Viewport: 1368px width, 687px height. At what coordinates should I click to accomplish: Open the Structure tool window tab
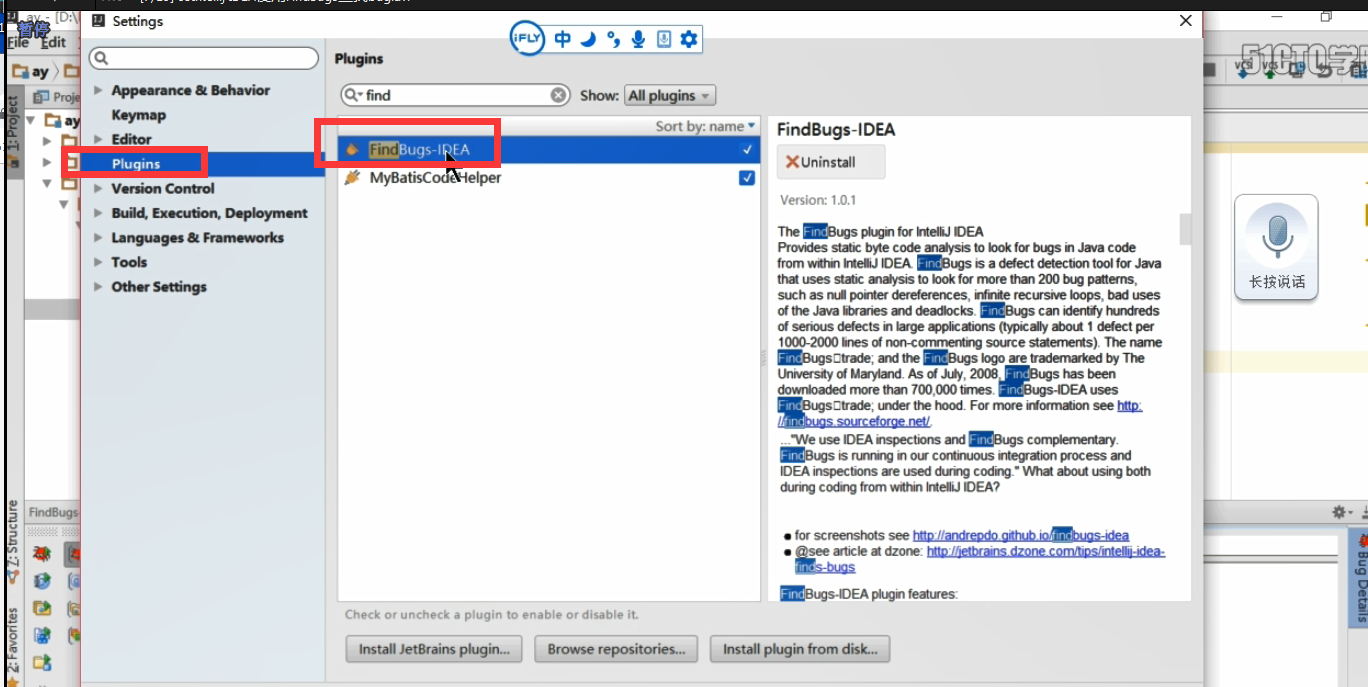pyautogui.click(x=12, y=543)
